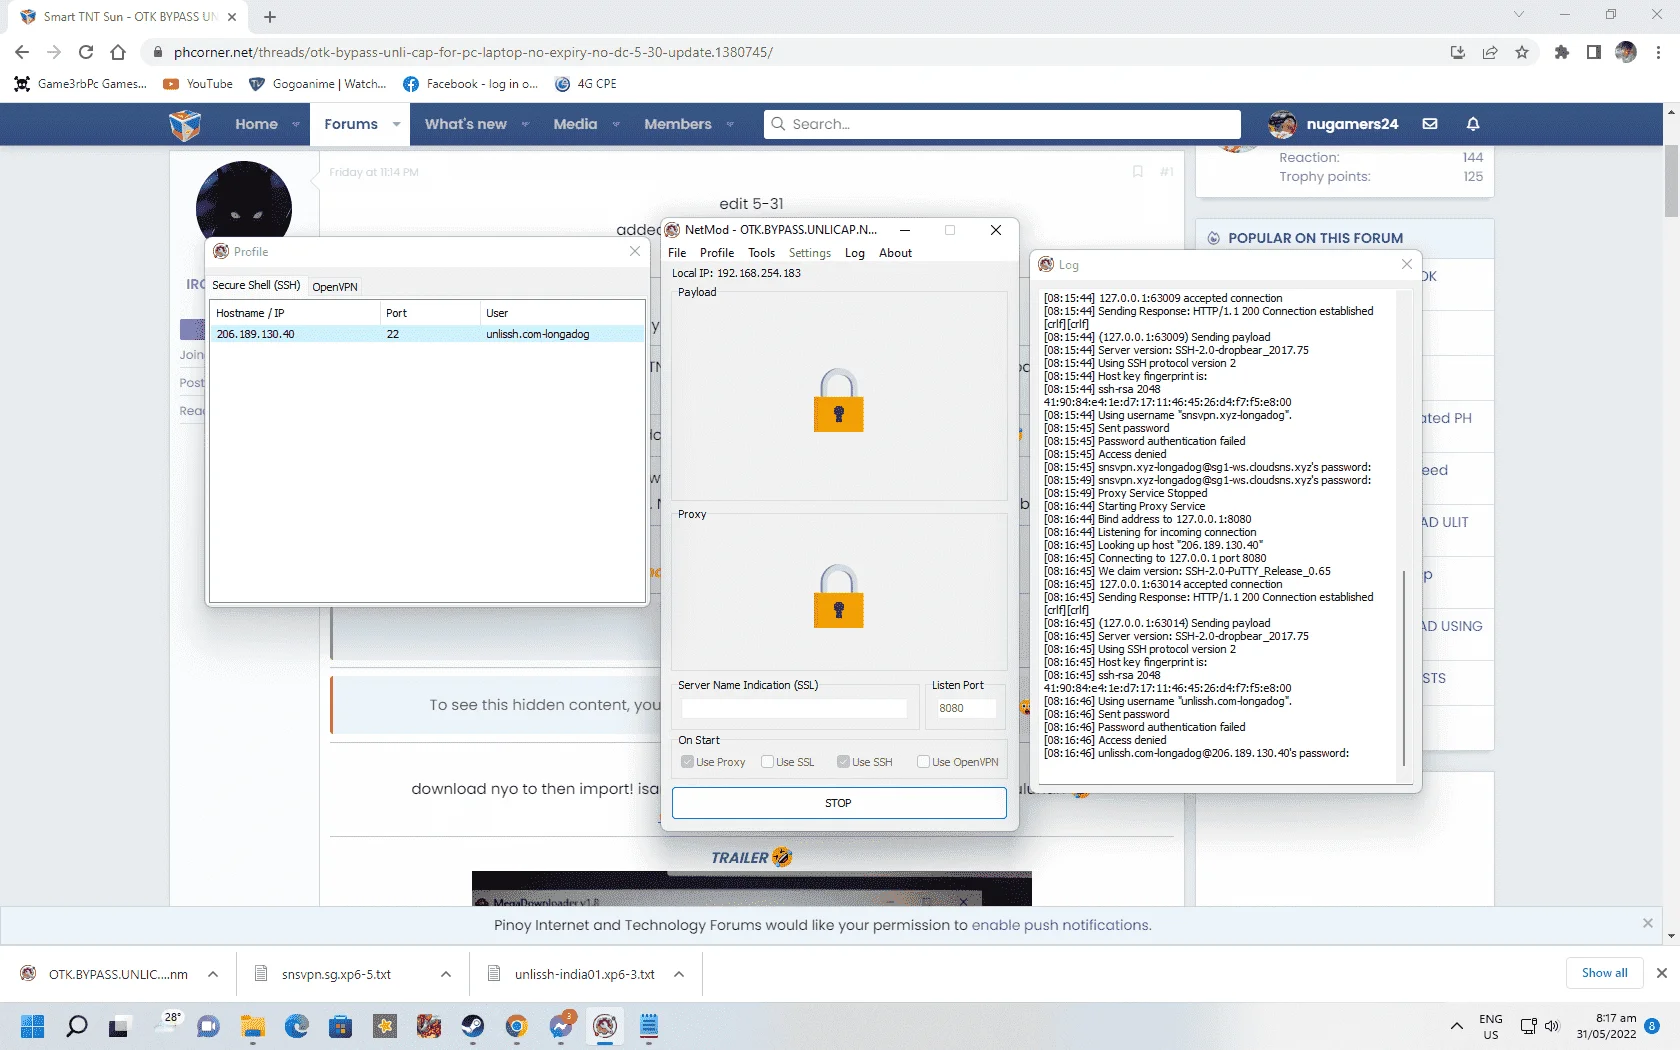Viewport: 1680px width, 1050px height.
Task: Click the STOP button in NetMod
Action: click(x=839, y=803)
